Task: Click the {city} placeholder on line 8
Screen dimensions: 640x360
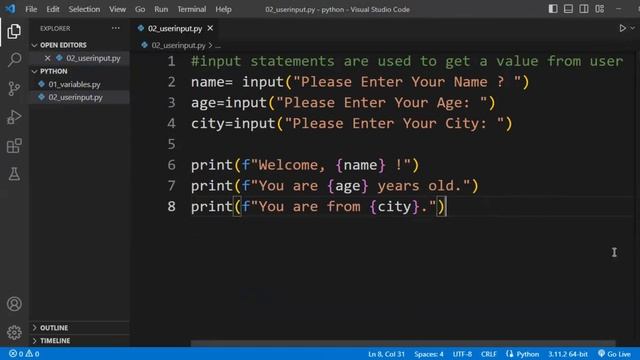Action: coord(394,207)
